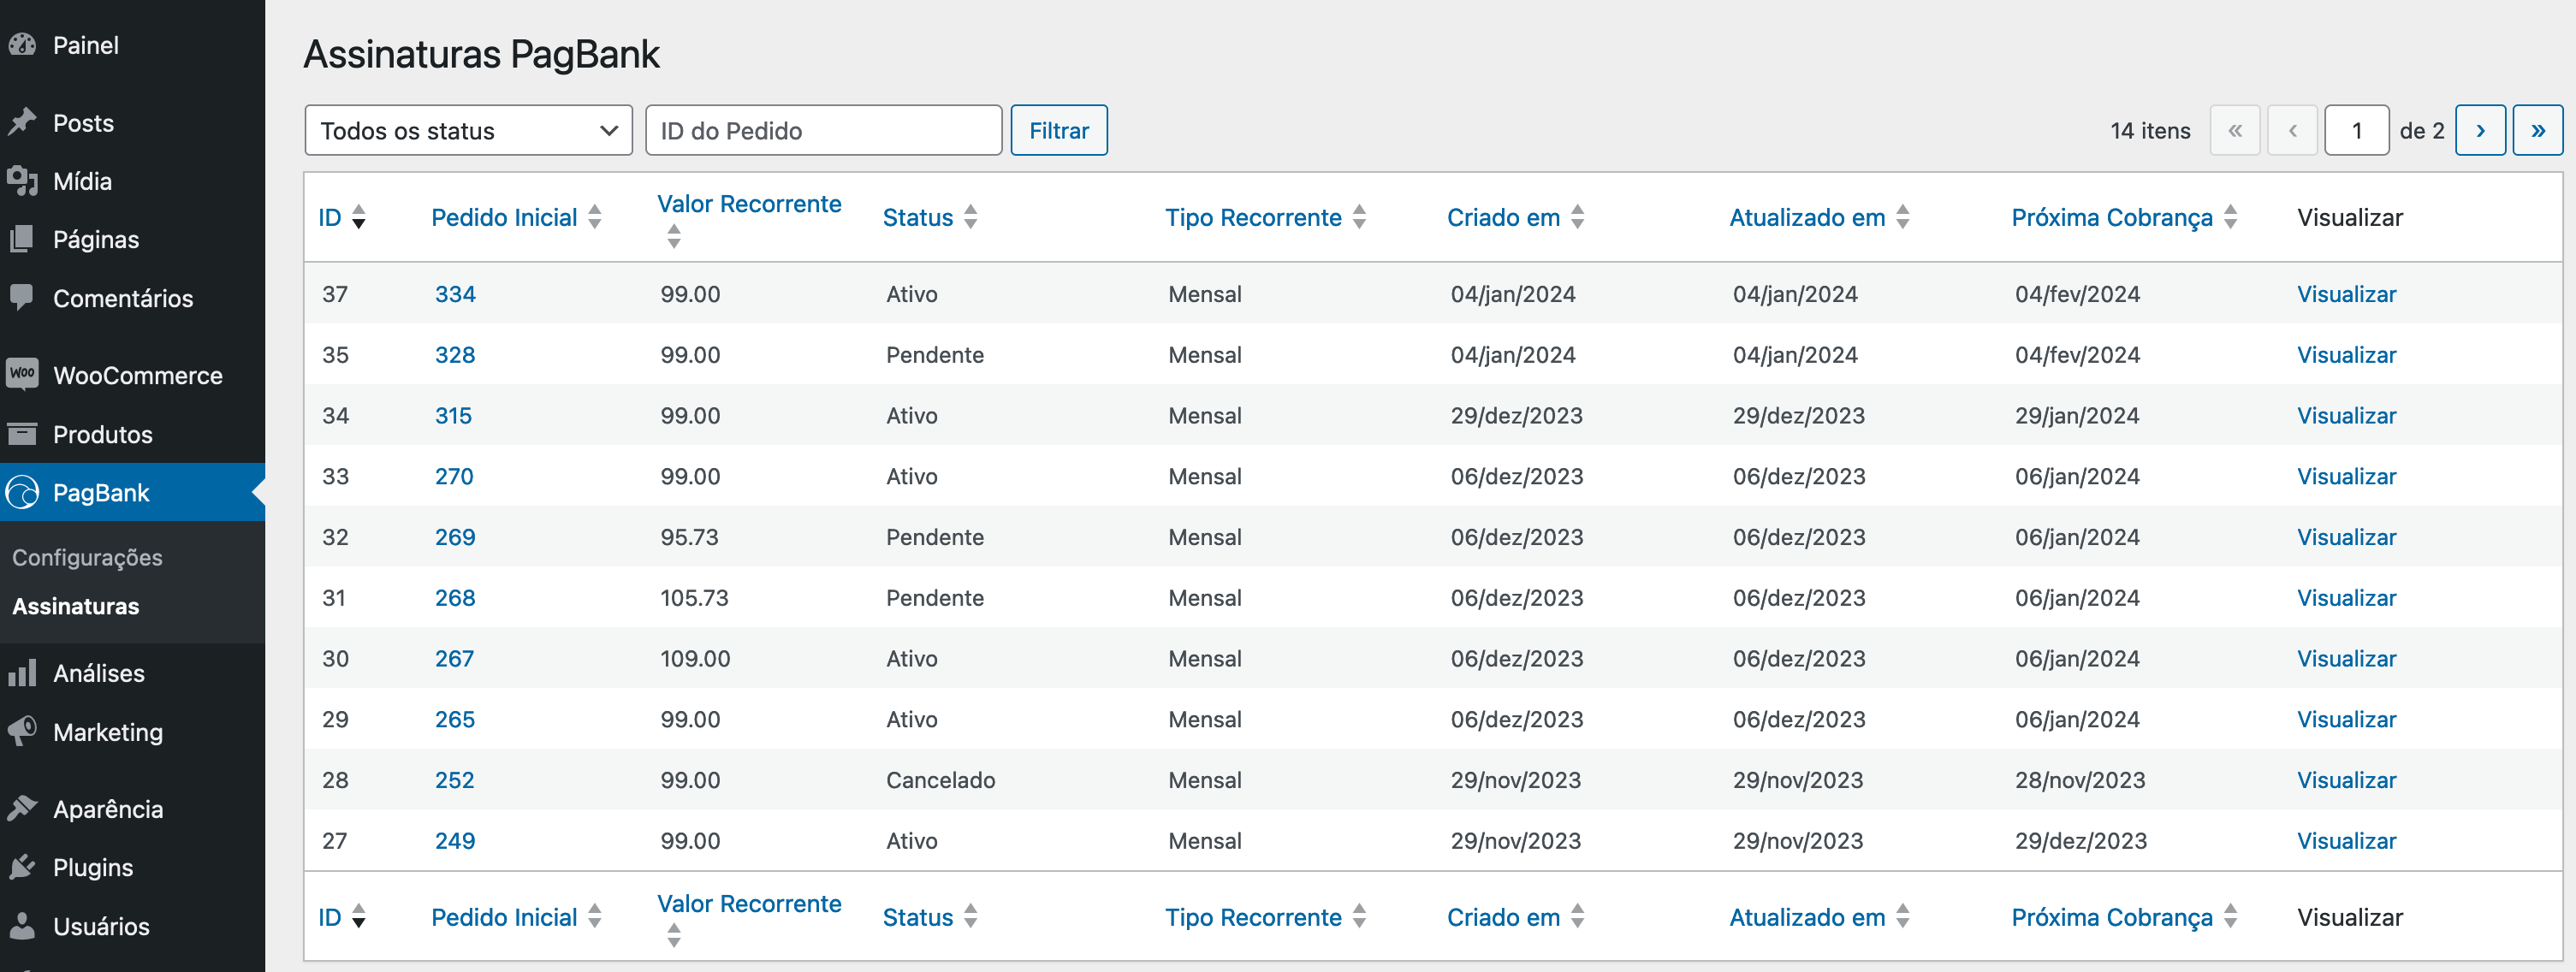Click Visualizar for subscription 30
Image resolution: width=2576 pixels, height=972 pixels.
(2346, 658)
